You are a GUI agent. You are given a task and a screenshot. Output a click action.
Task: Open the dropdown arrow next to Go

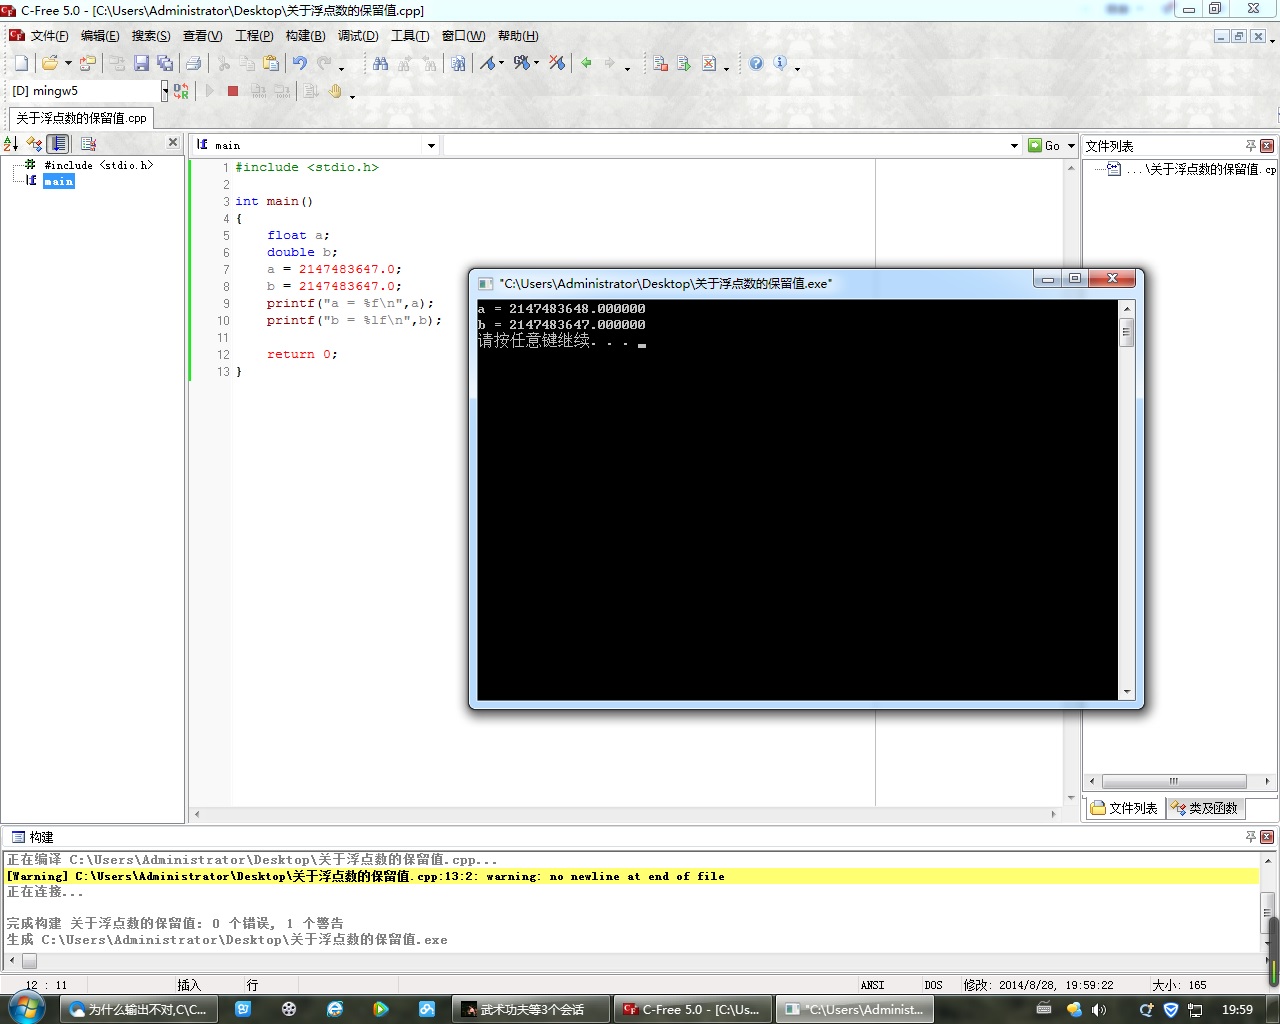(1071, 145)
